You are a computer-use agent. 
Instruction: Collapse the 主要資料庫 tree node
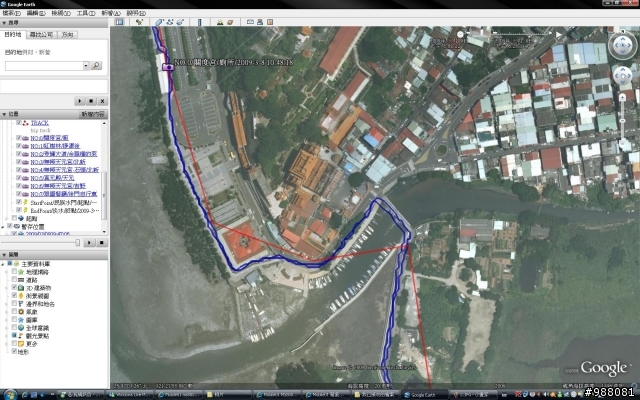point(3,264)
